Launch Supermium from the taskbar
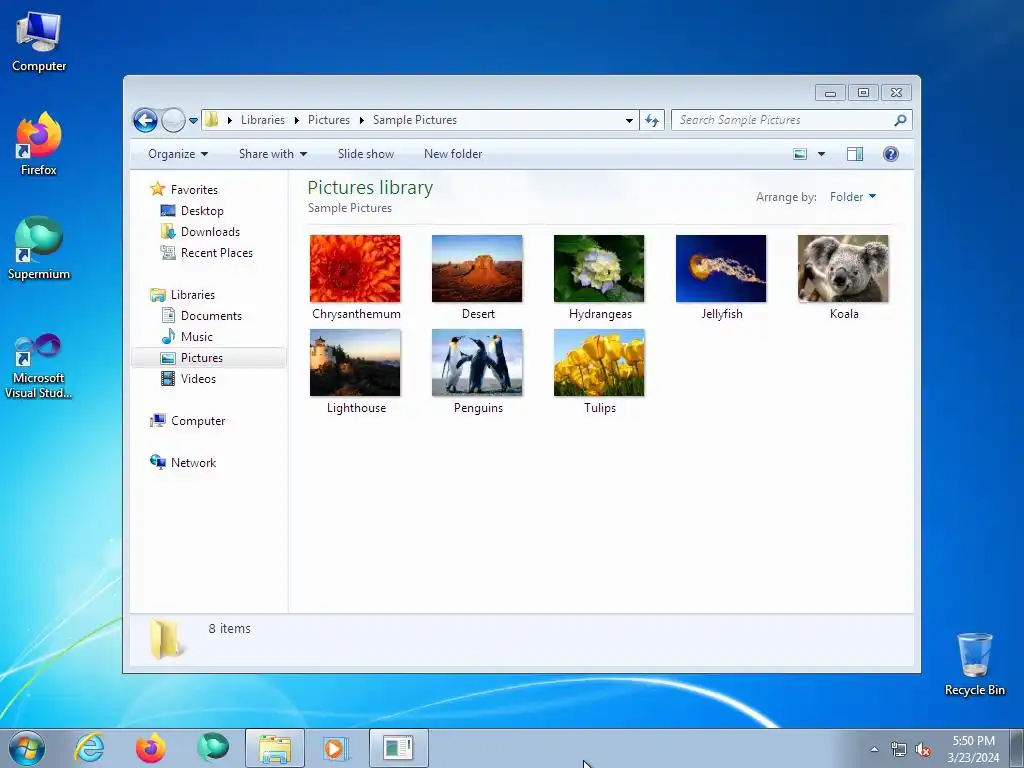The width and height of the screenshot is (1024, 768). point(213,748)
